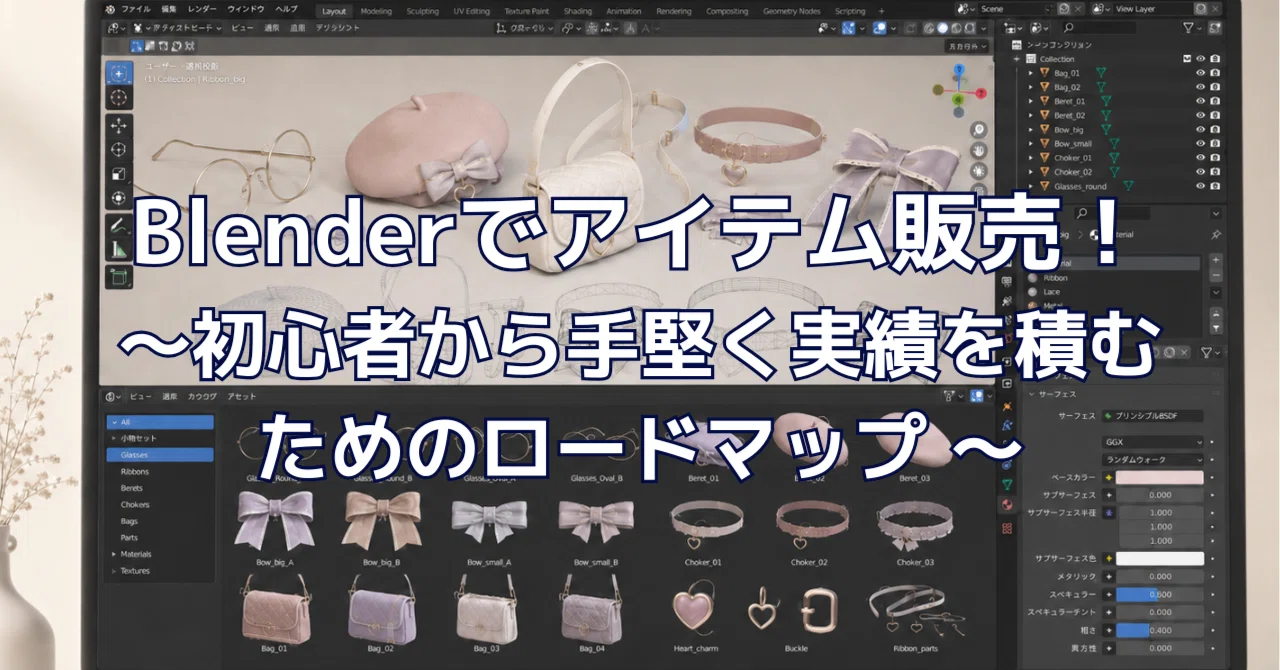Click the Blender logo icon in menu bar
1280x670 pixels.
(110, 10)
